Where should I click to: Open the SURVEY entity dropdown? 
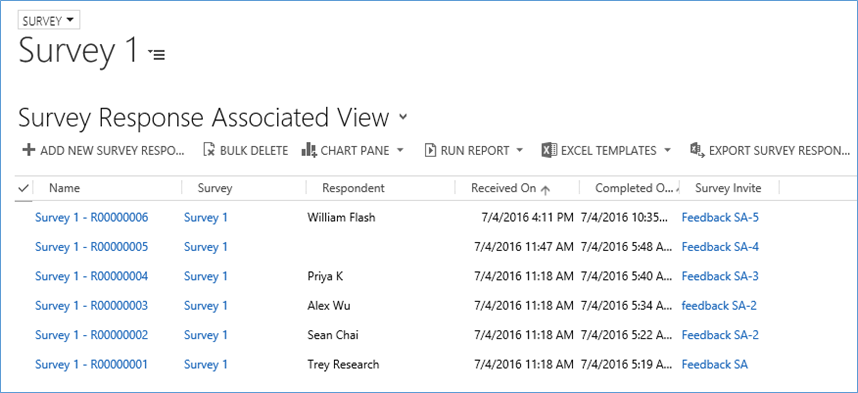tap(49, 21)
